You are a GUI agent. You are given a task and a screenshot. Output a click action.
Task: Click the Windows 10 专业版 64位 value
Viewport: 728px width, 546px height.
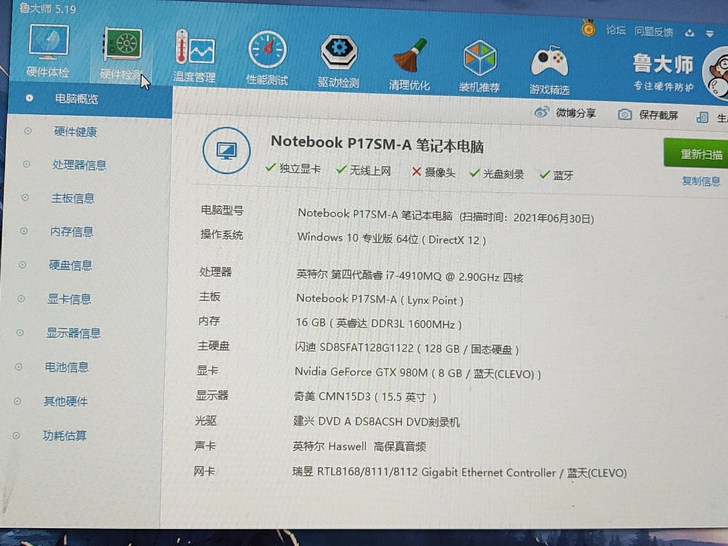[x=391, y=239]
